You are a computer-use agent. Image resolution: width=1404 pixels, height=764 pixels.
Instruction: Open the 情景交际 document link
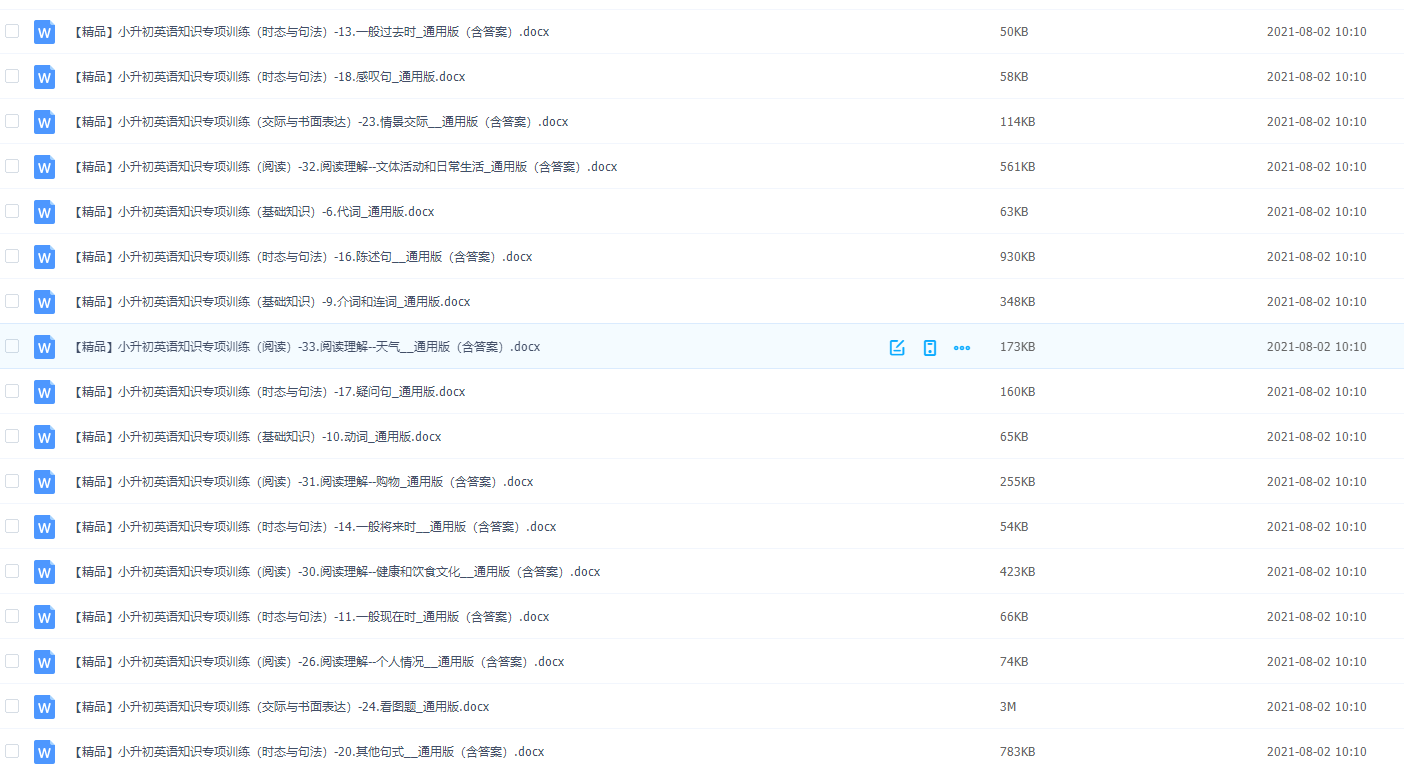(319, 122)
